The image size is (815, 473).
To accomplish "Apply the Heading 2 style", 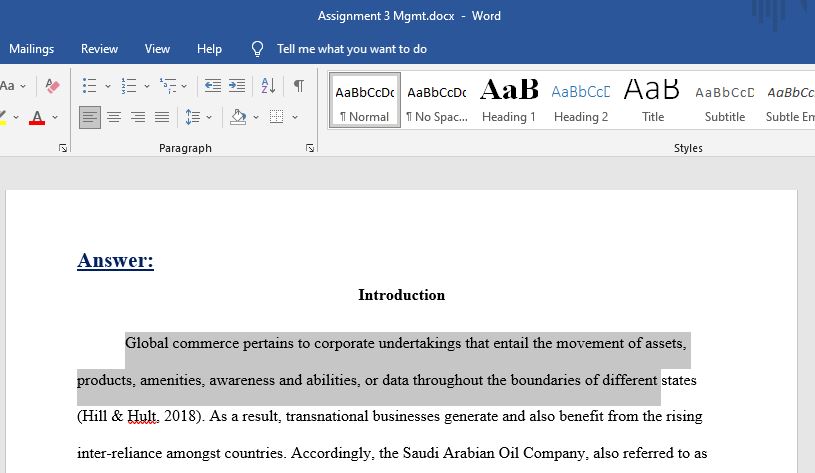I will point(581,100).
